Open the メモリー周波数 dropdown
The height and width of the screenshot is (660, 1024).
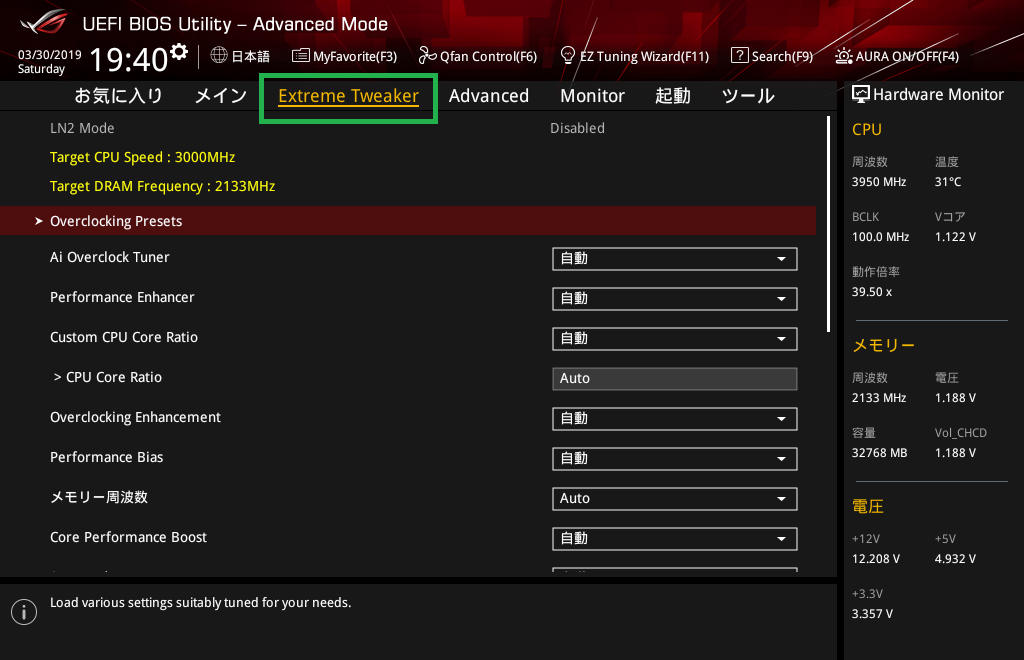click(x=675, y=499)
